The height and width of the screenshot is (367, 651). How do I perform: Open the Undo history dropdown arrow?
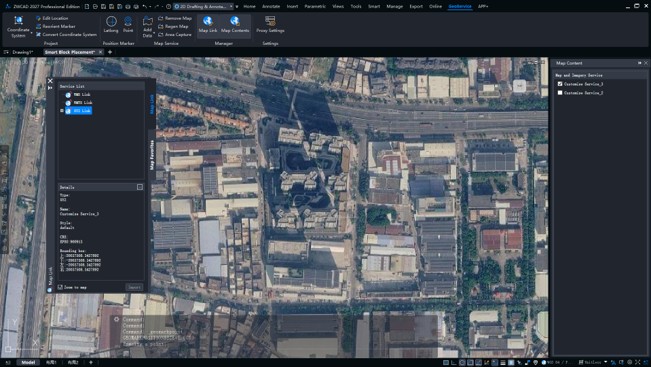tap(149, 6)
